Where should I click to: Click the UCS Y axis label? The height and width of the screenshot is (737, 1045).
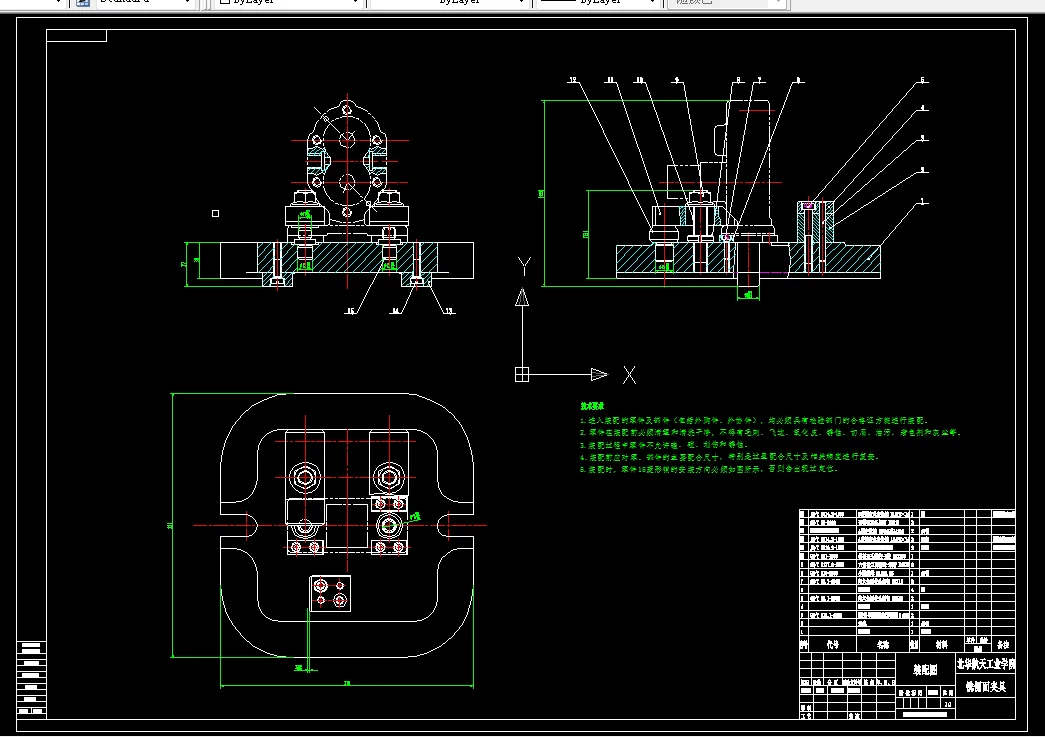point(524,267)
